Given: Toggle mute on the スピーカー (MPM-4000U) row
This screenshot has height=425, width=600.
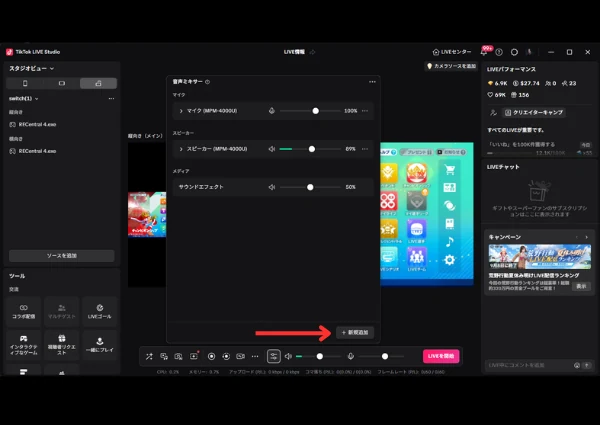Looking at the screenshot, I should [272, 149].
